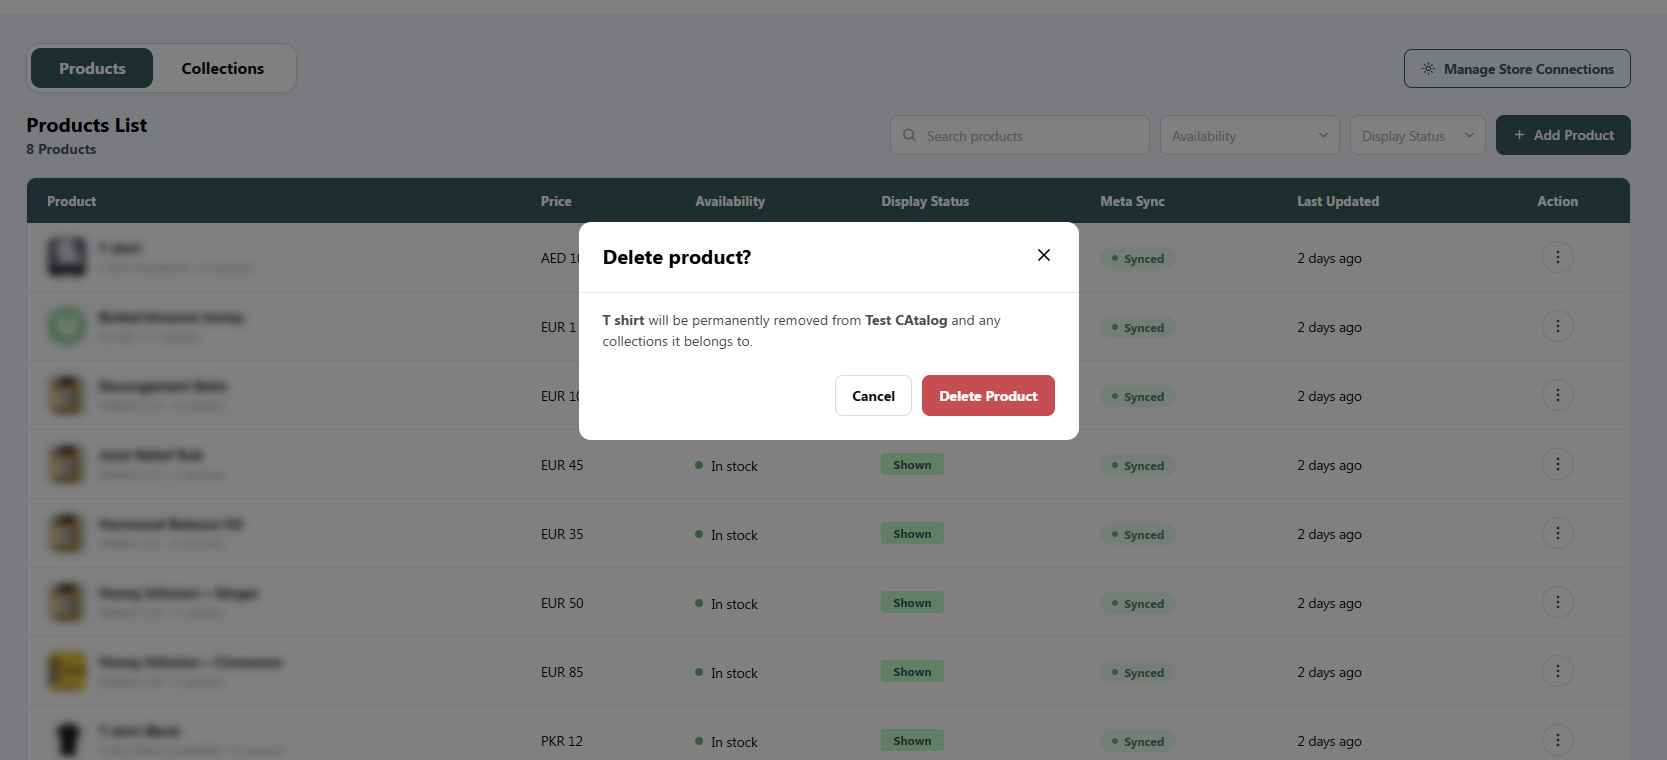The height and width of the screenshot is (760, 1667).
Task: Click the Synced badge in EUR 35 row
Action: [1137, 535]
